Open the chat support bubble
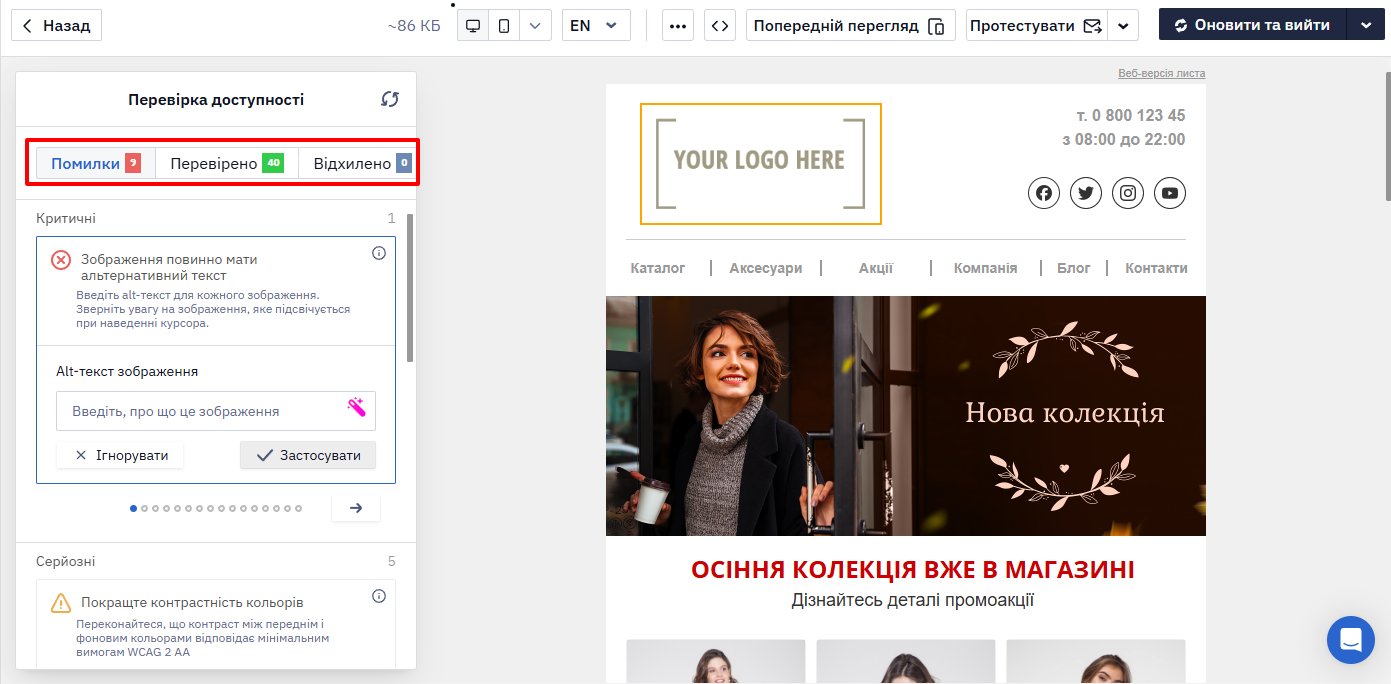 (1351, 640)
